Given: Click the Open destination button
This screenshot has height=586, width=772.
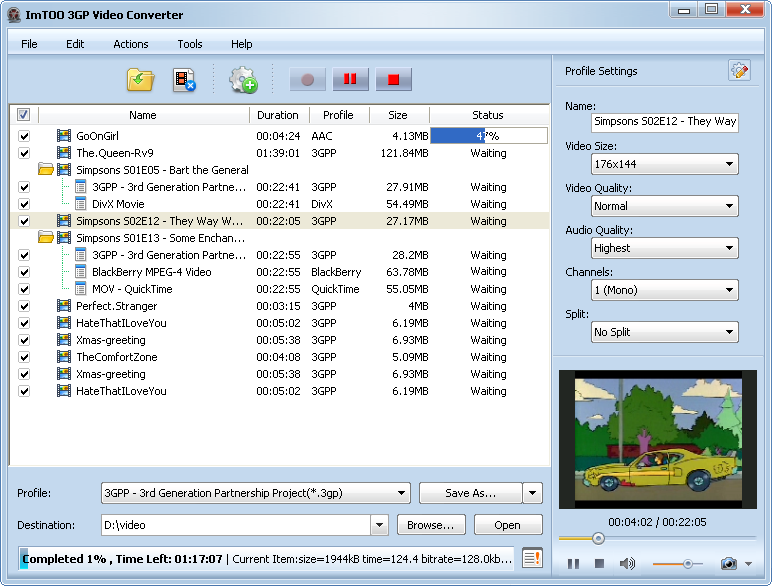Looking at the screenshot, I should tap(508, 525).
